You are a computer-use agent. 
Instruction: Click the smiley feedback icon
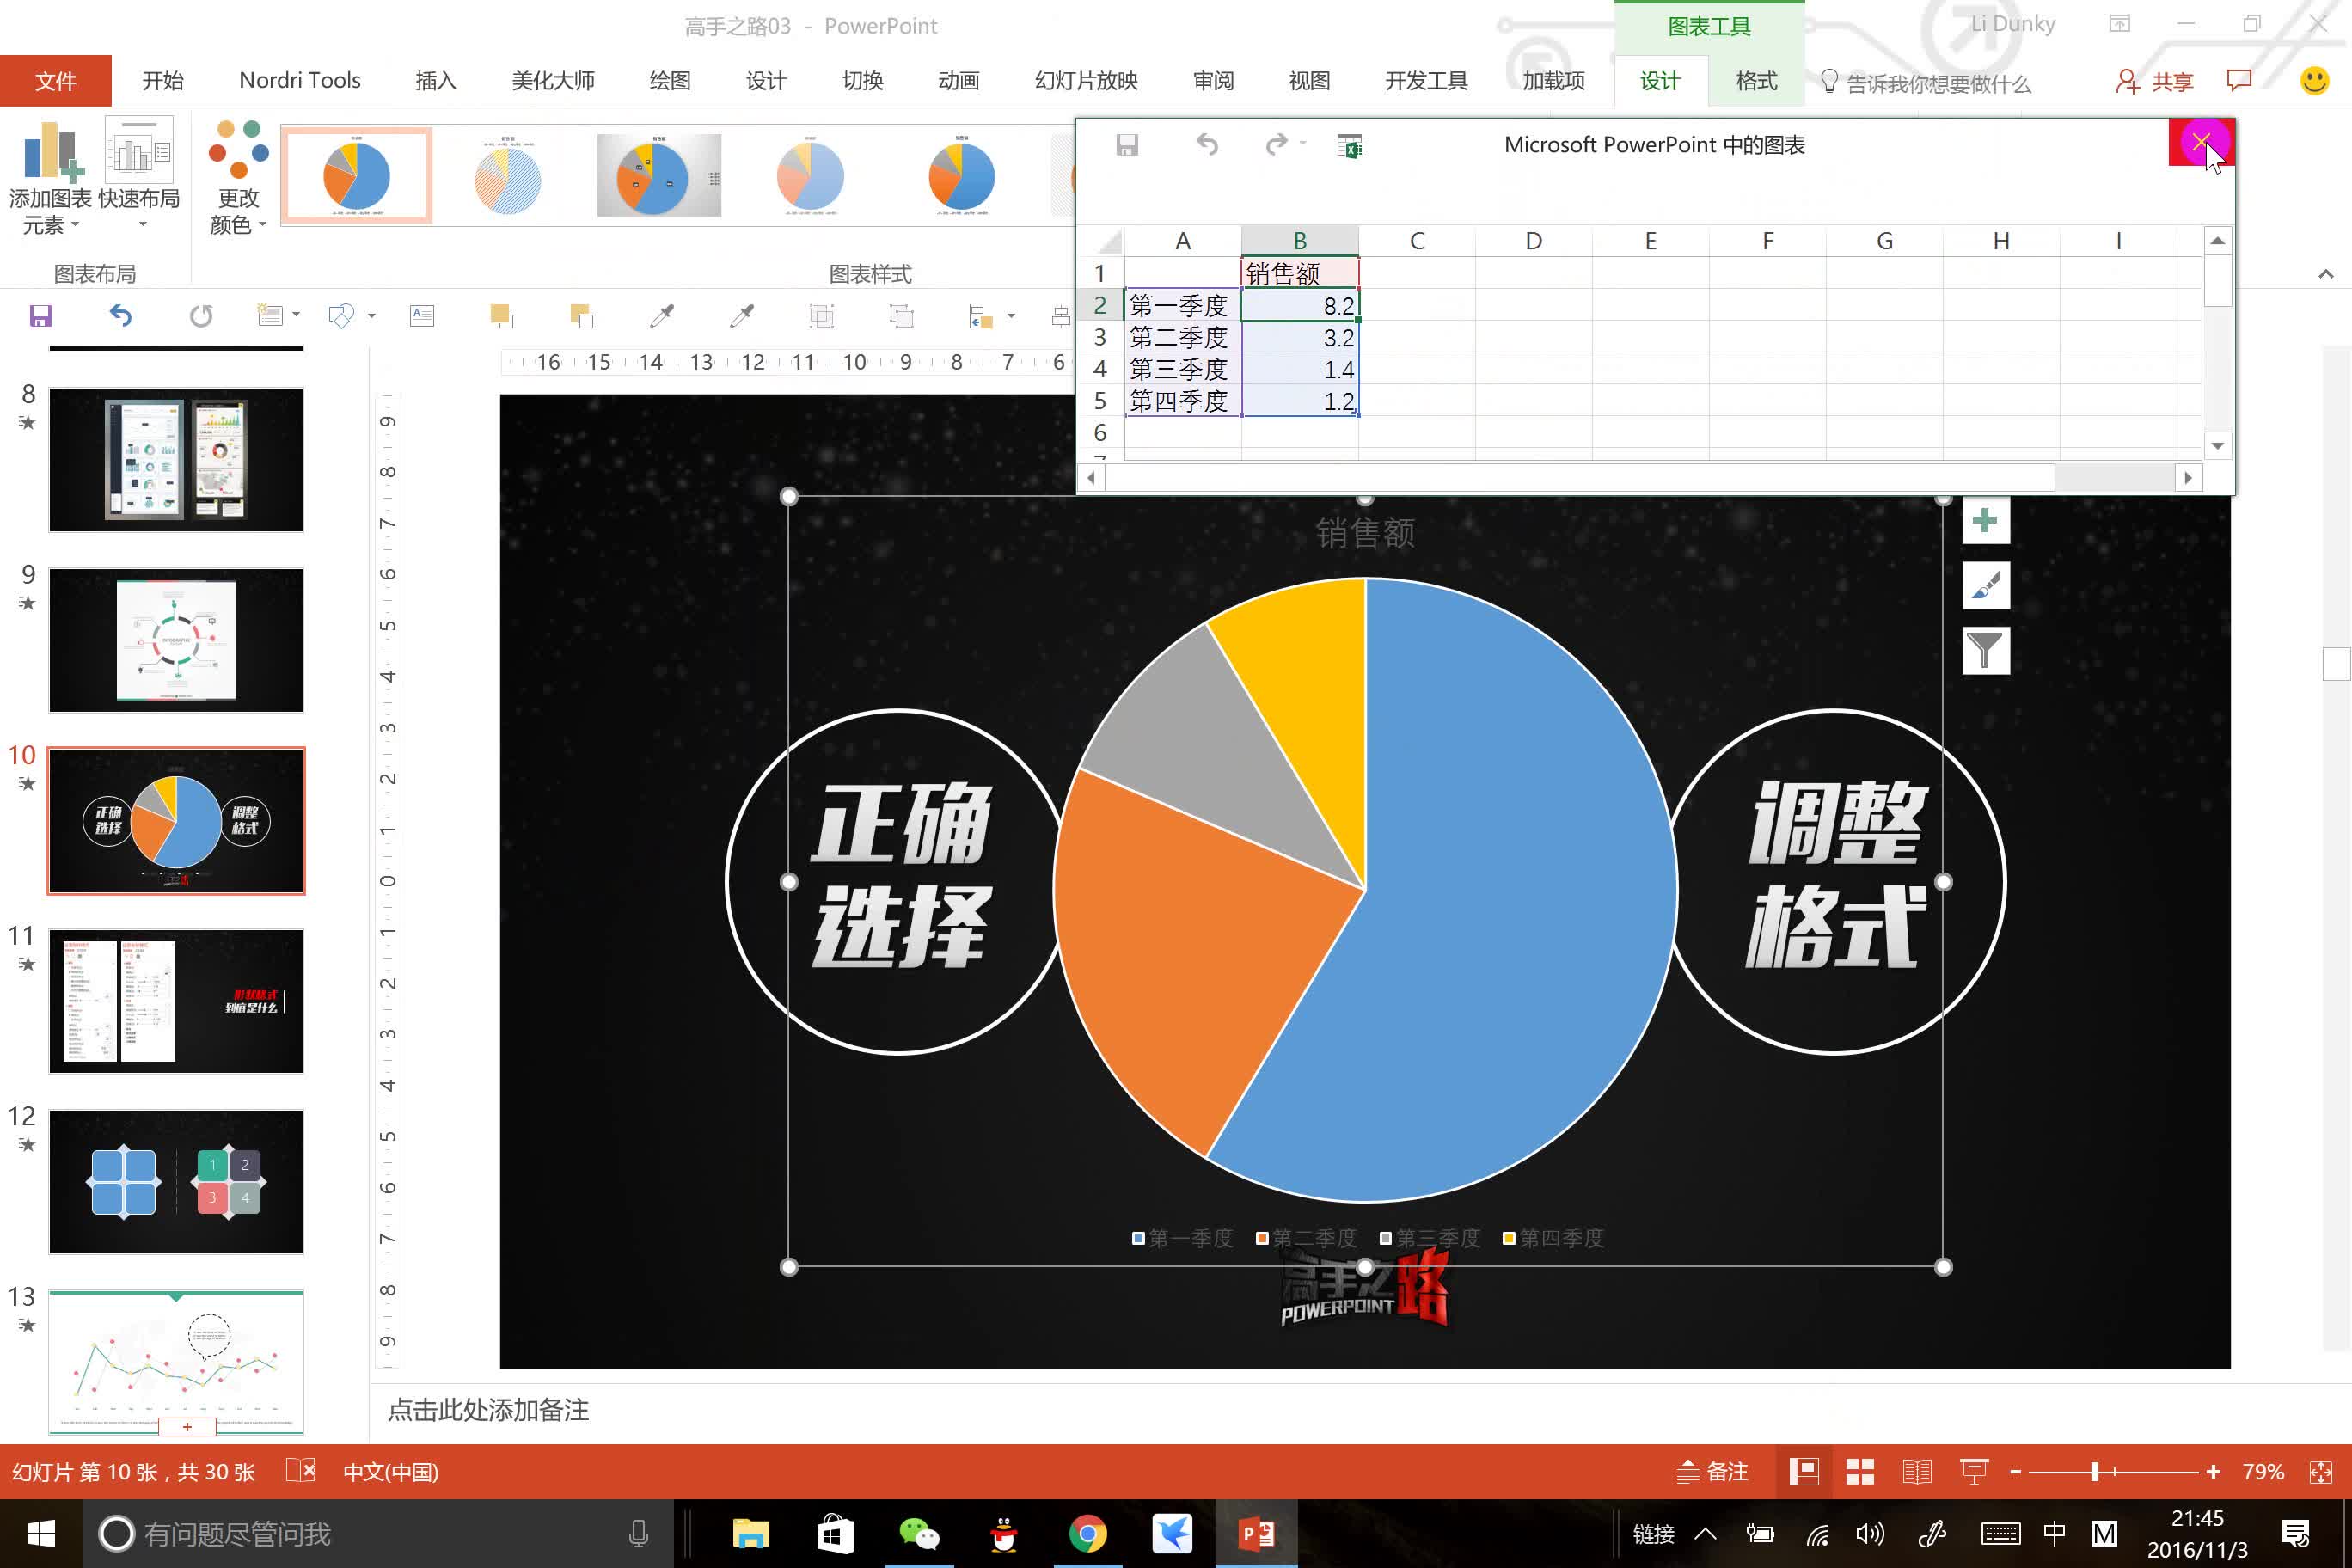[x=2314, y=81]
